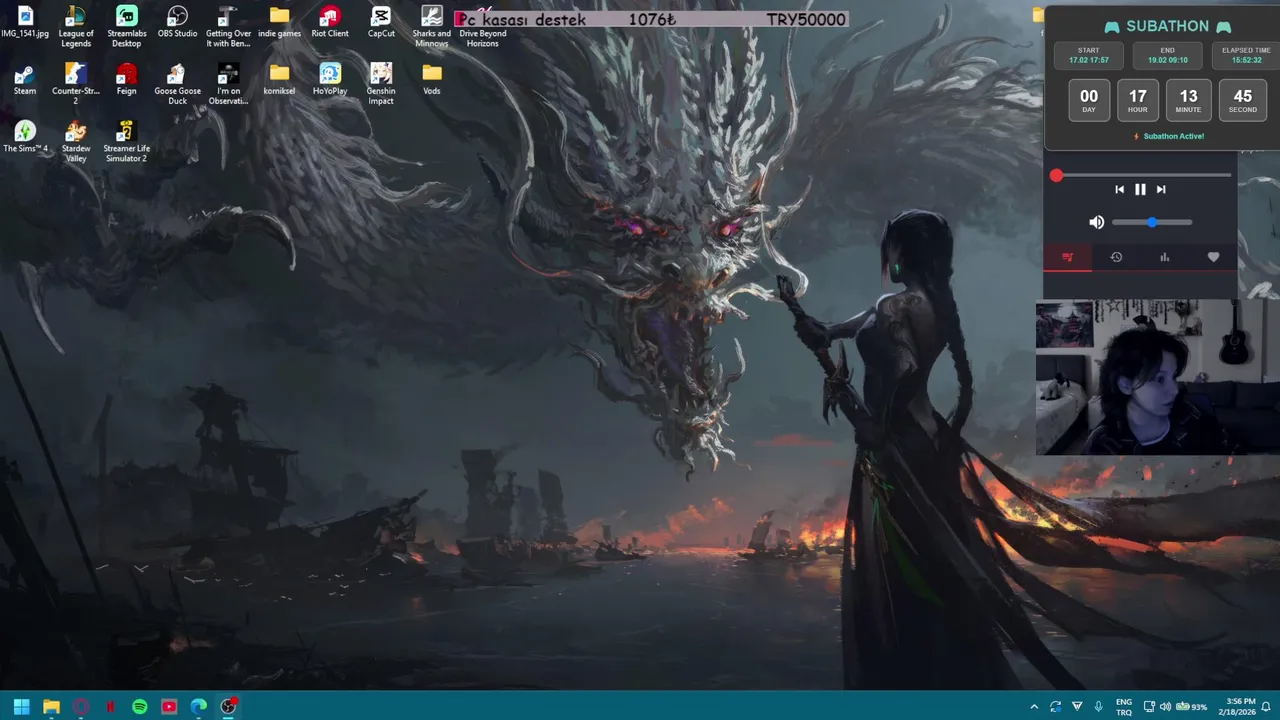Select the Streamer Life Simulator 2 icon

click(126, 142)
